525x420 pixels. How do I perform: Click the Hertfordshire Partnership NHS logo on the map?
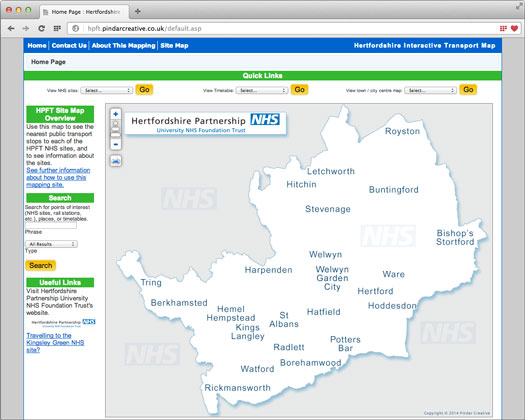point(206,123)
